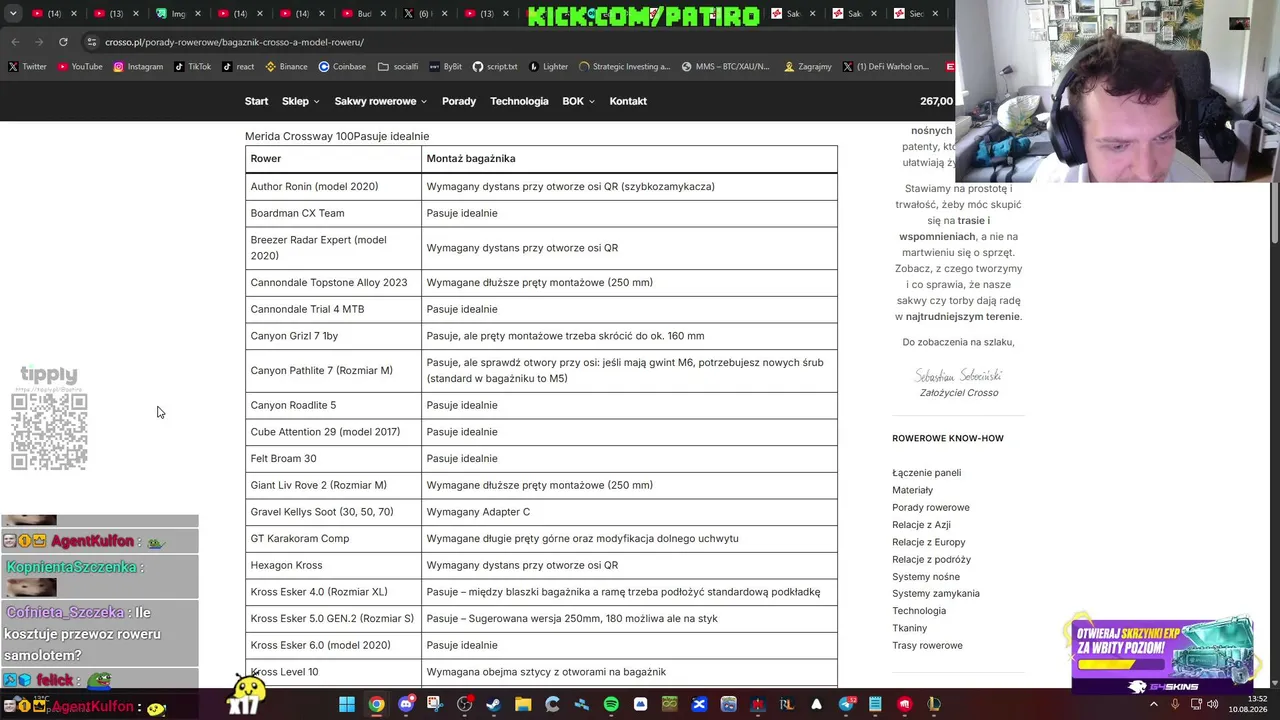The width and height of the screenshot is (1280, 720).
Task: Open the Systemy nośne category link
Action: (x=925, y=577)
